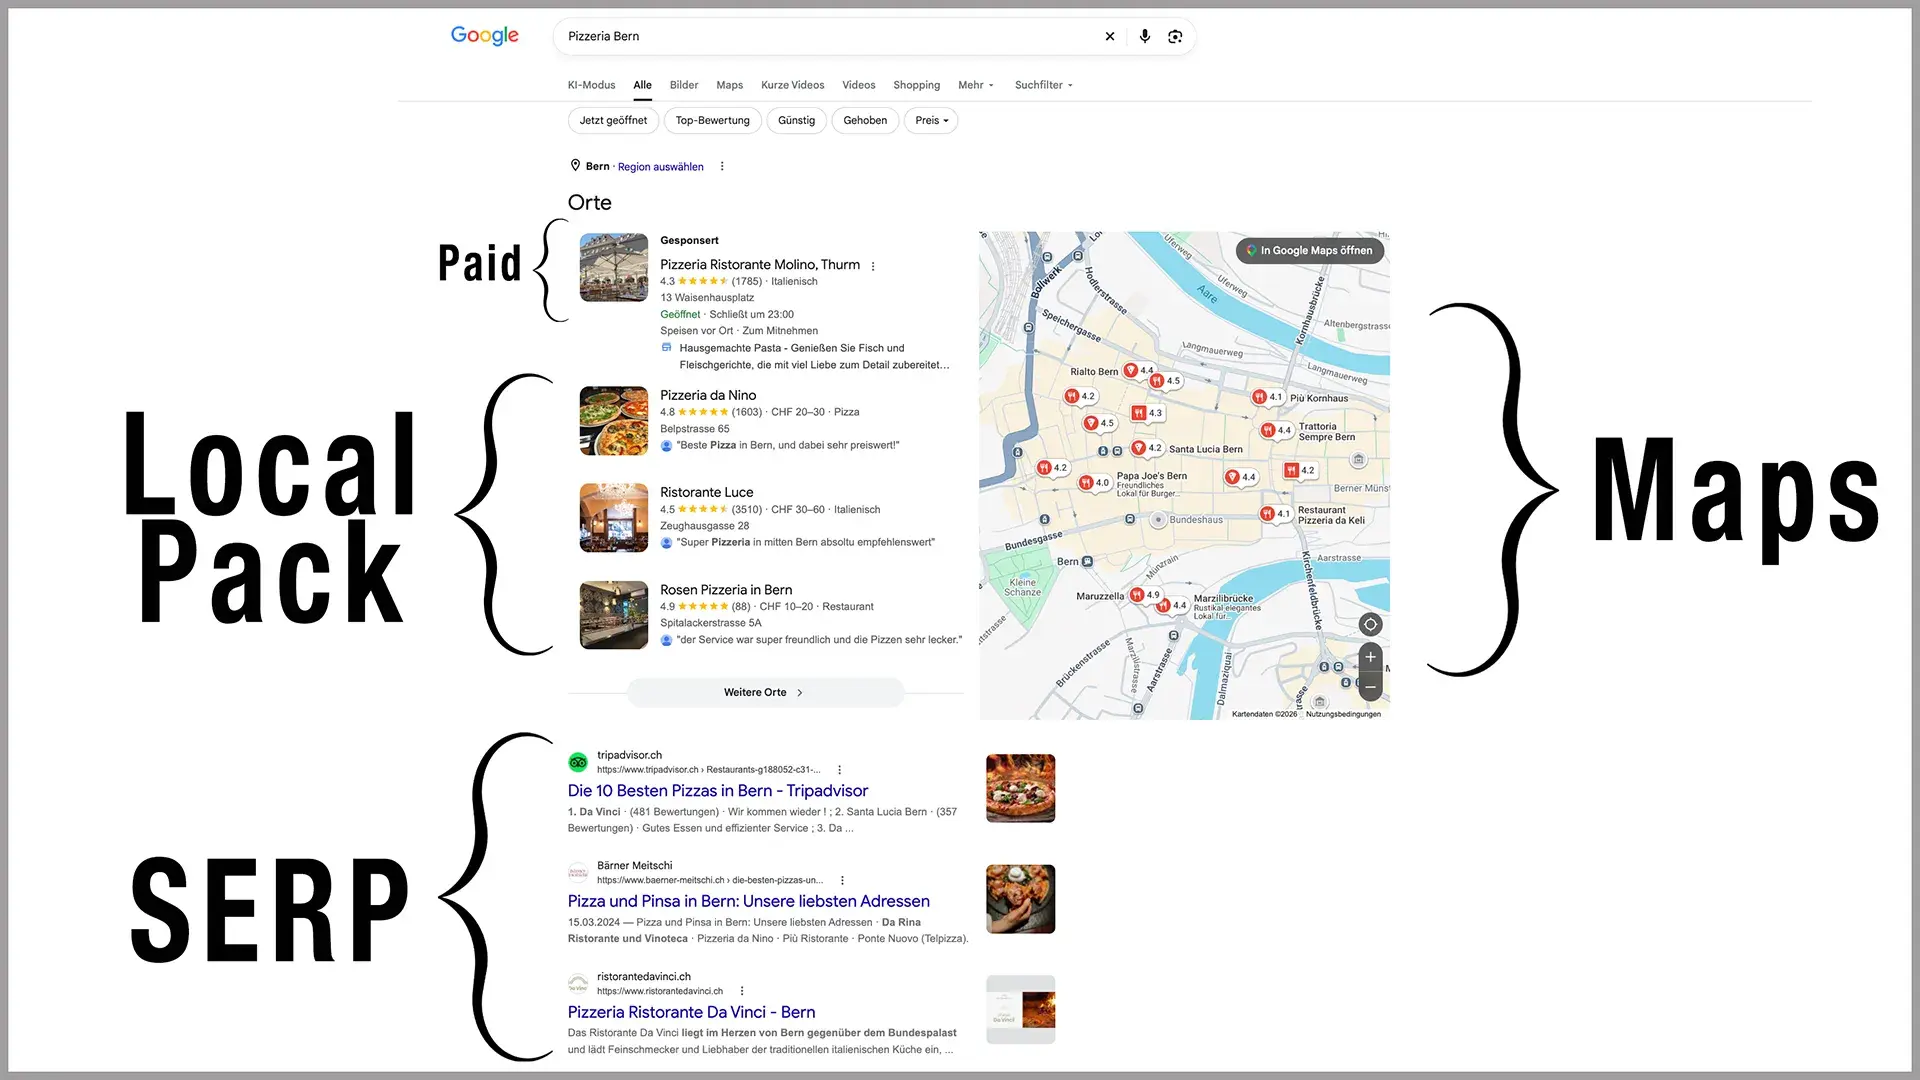Image resolution: width=1920 pixels, height=1080 pixels.
Task: Open options menu for tripadvisor.ch result
Action: 839,770
